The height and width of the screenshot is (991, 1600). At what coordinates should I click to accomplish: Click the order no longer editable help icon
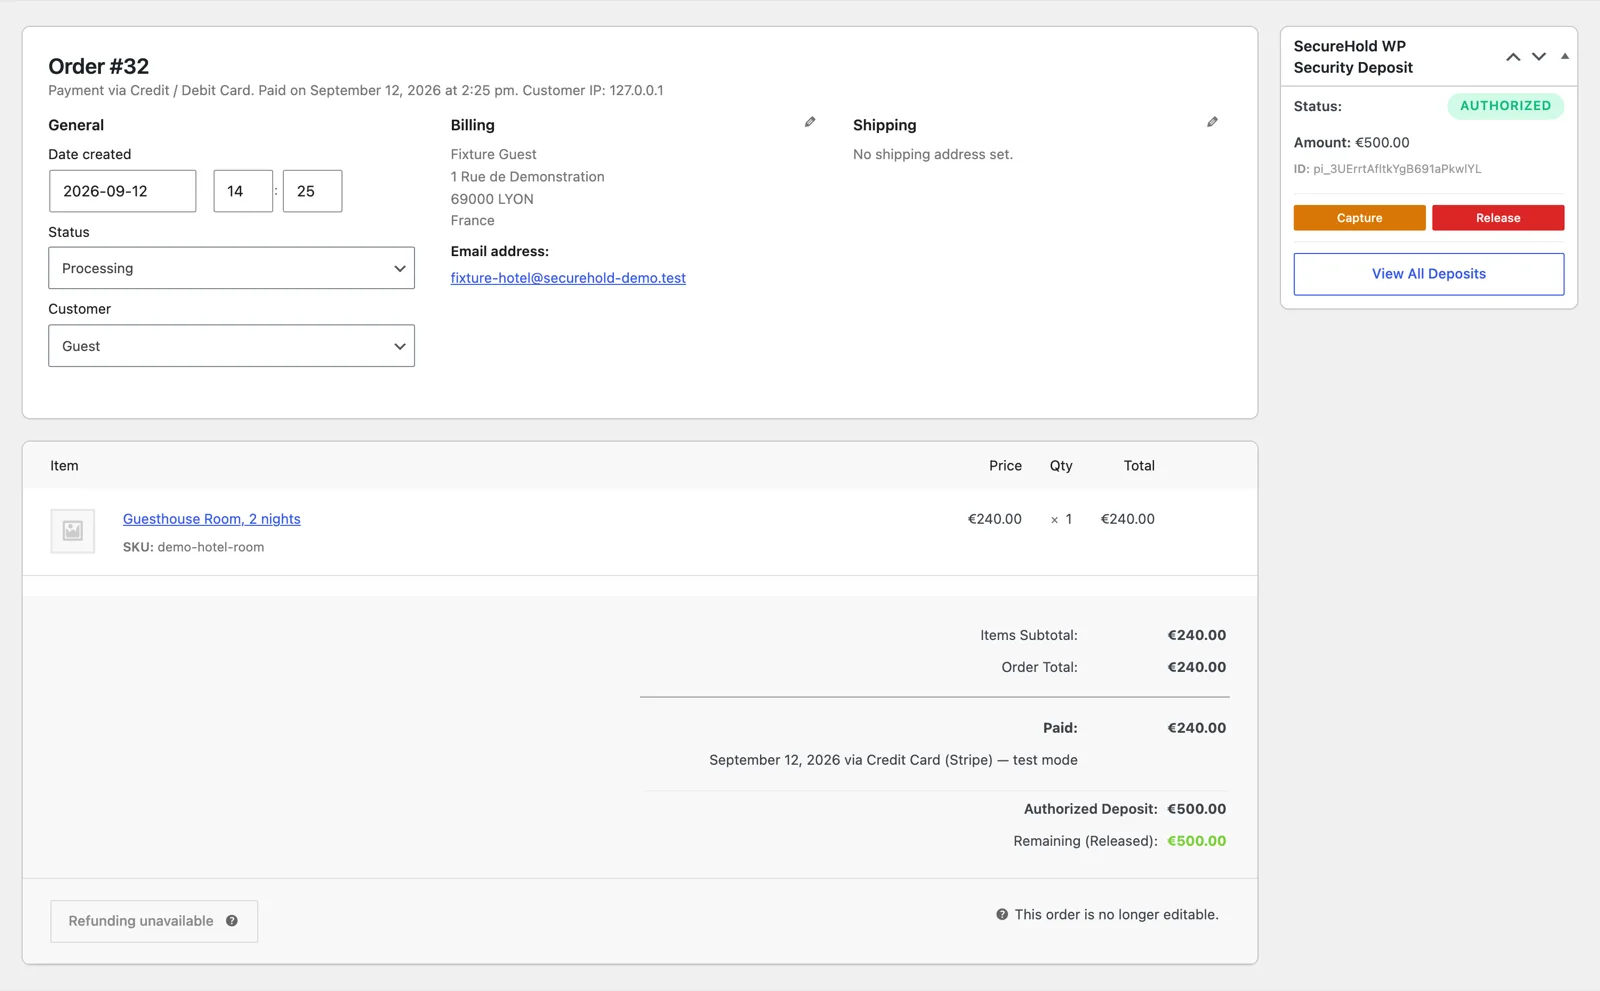coord(1002,914)
